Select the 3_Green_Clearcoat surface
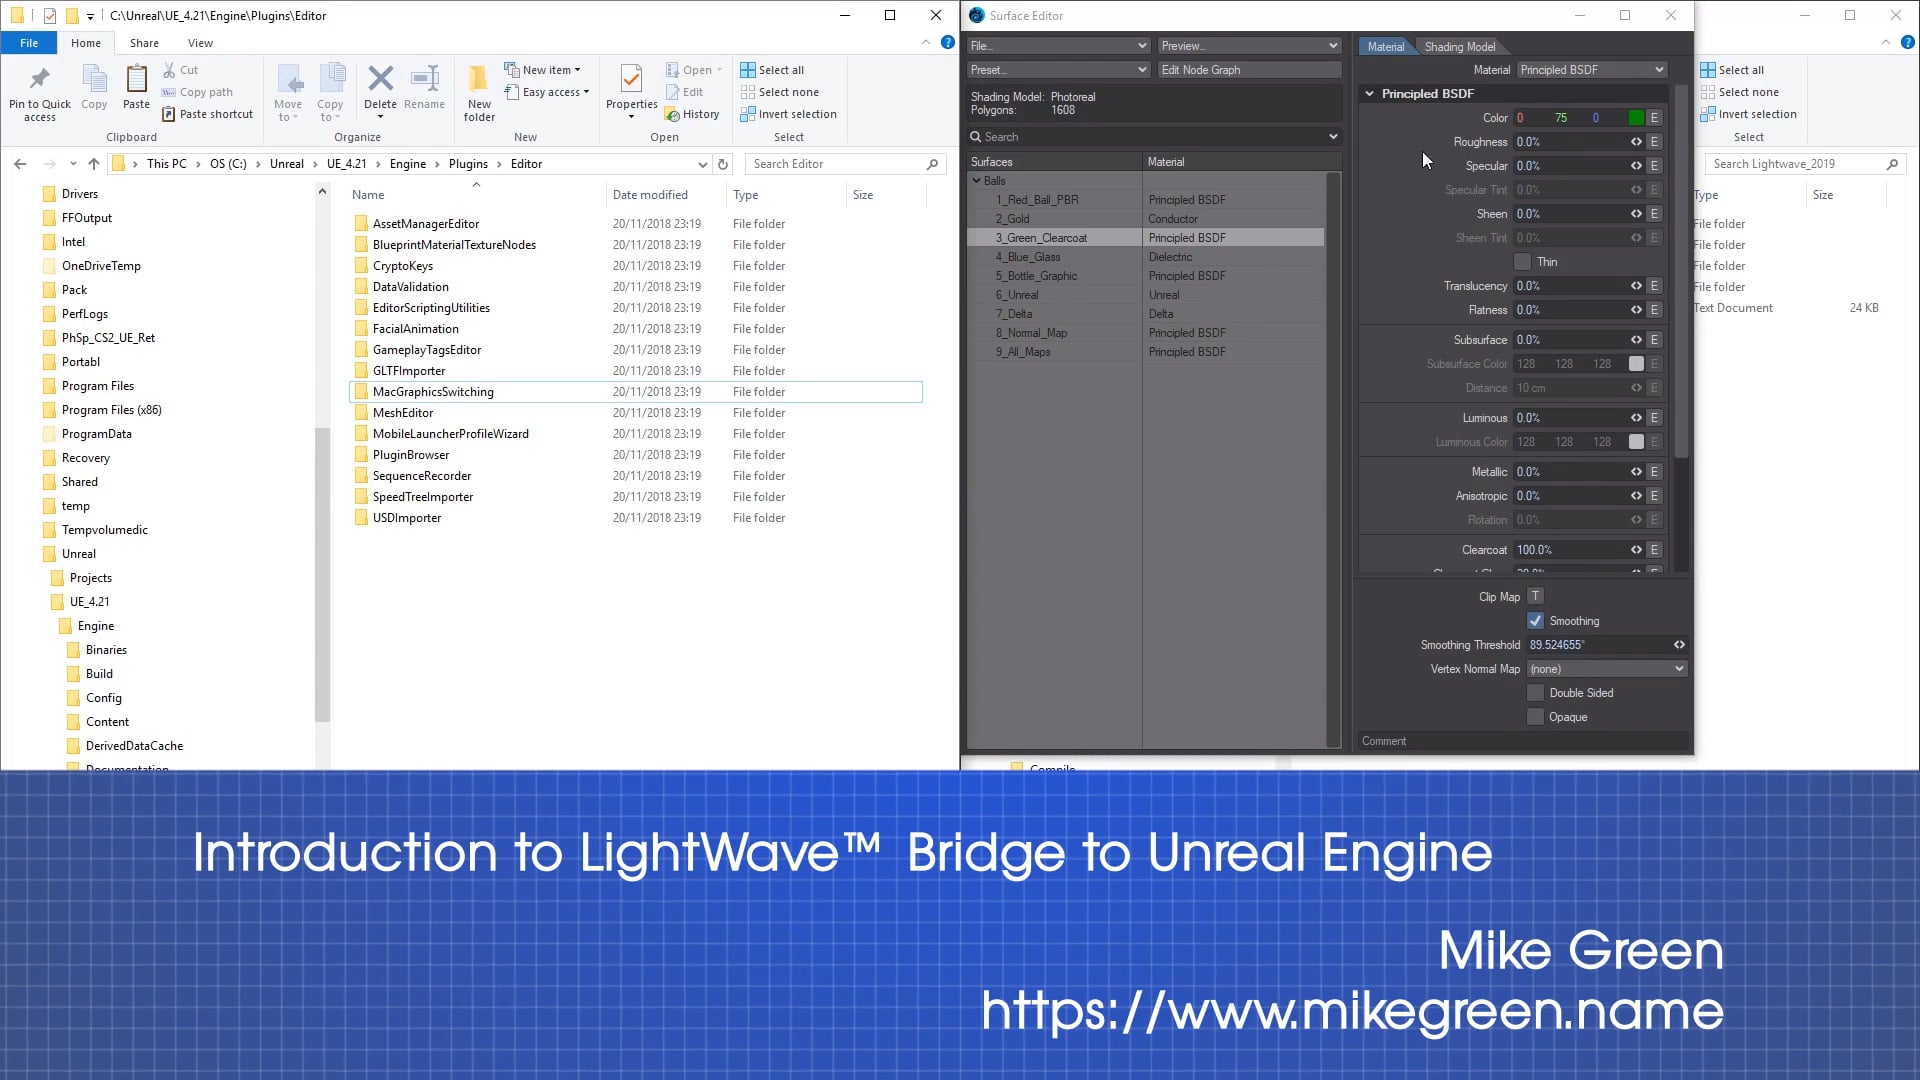This screenshot has width=1920, height=1080. (x=1145, y=238)
